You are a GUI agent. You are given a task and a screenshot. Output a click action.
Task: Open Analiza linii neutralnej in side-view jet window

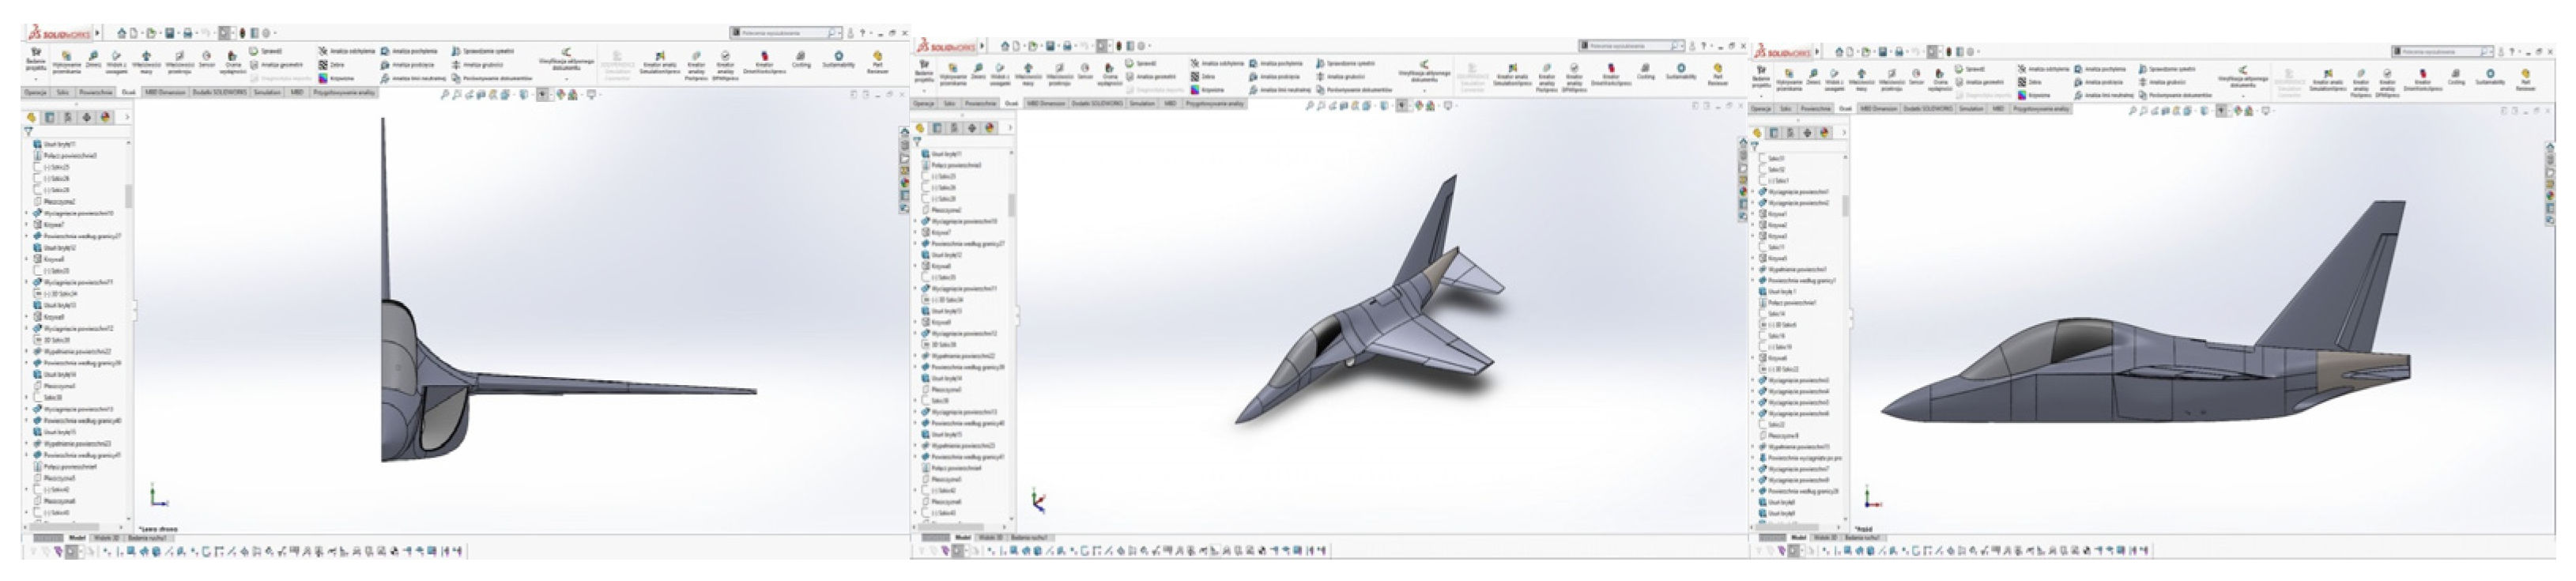pos(2104,95)
